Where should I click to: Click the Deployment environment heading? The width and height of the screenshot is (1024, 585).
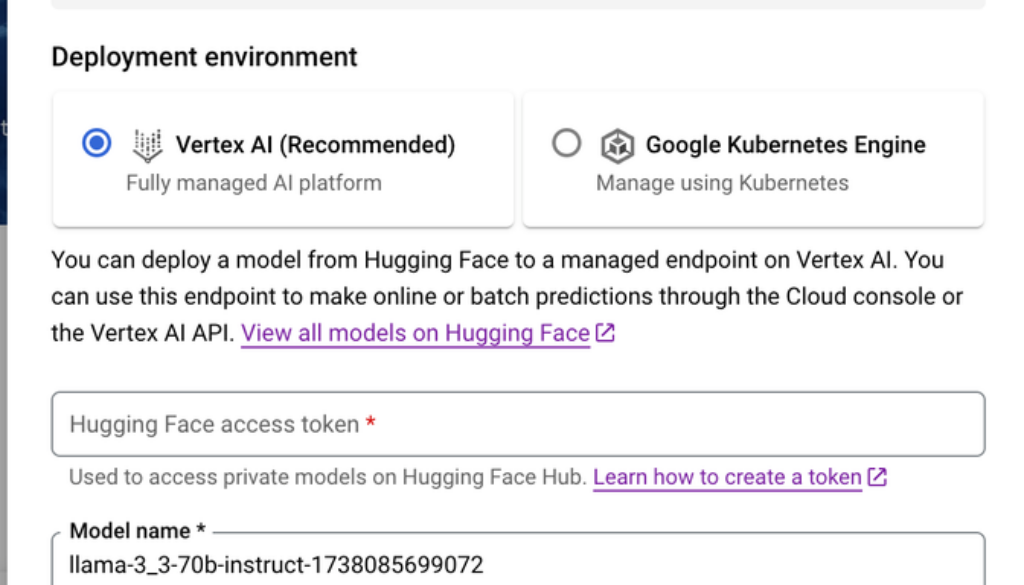pos(204,57)
